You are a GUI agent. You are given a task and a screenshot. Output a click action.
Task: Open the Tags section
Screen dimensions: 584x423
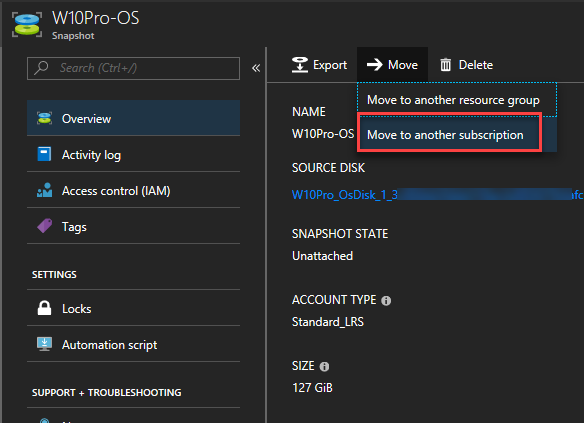[x=133, y=226]
